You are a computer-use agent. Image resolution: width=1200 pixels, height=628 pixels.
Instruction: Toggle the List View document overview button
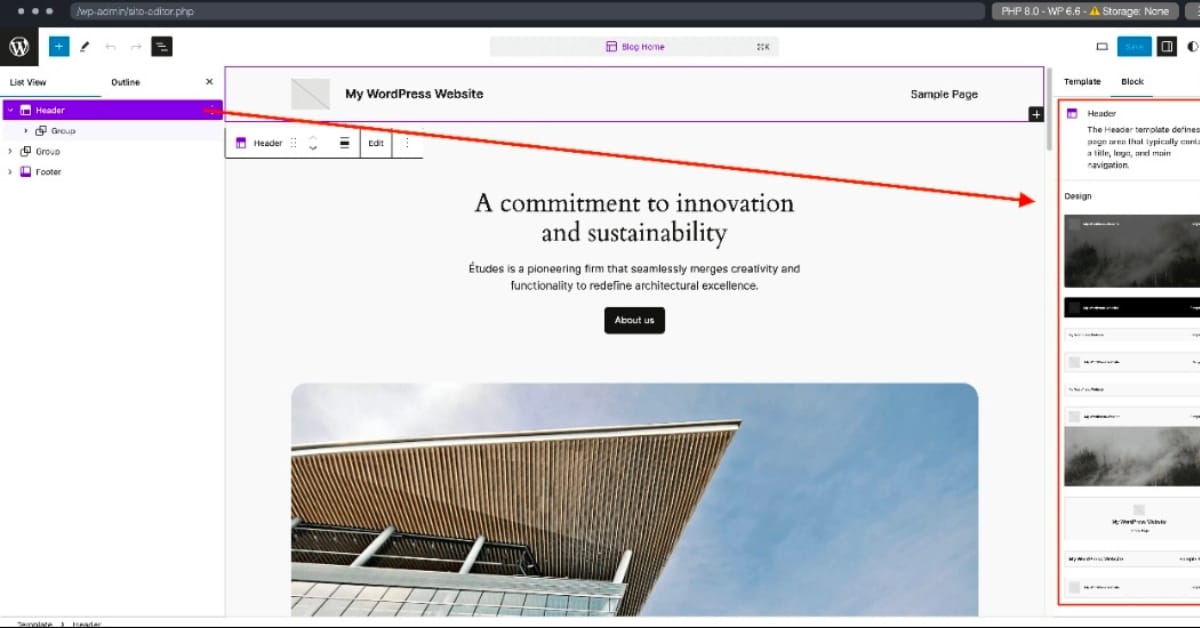pyautogui.click(x=161, y=46)
